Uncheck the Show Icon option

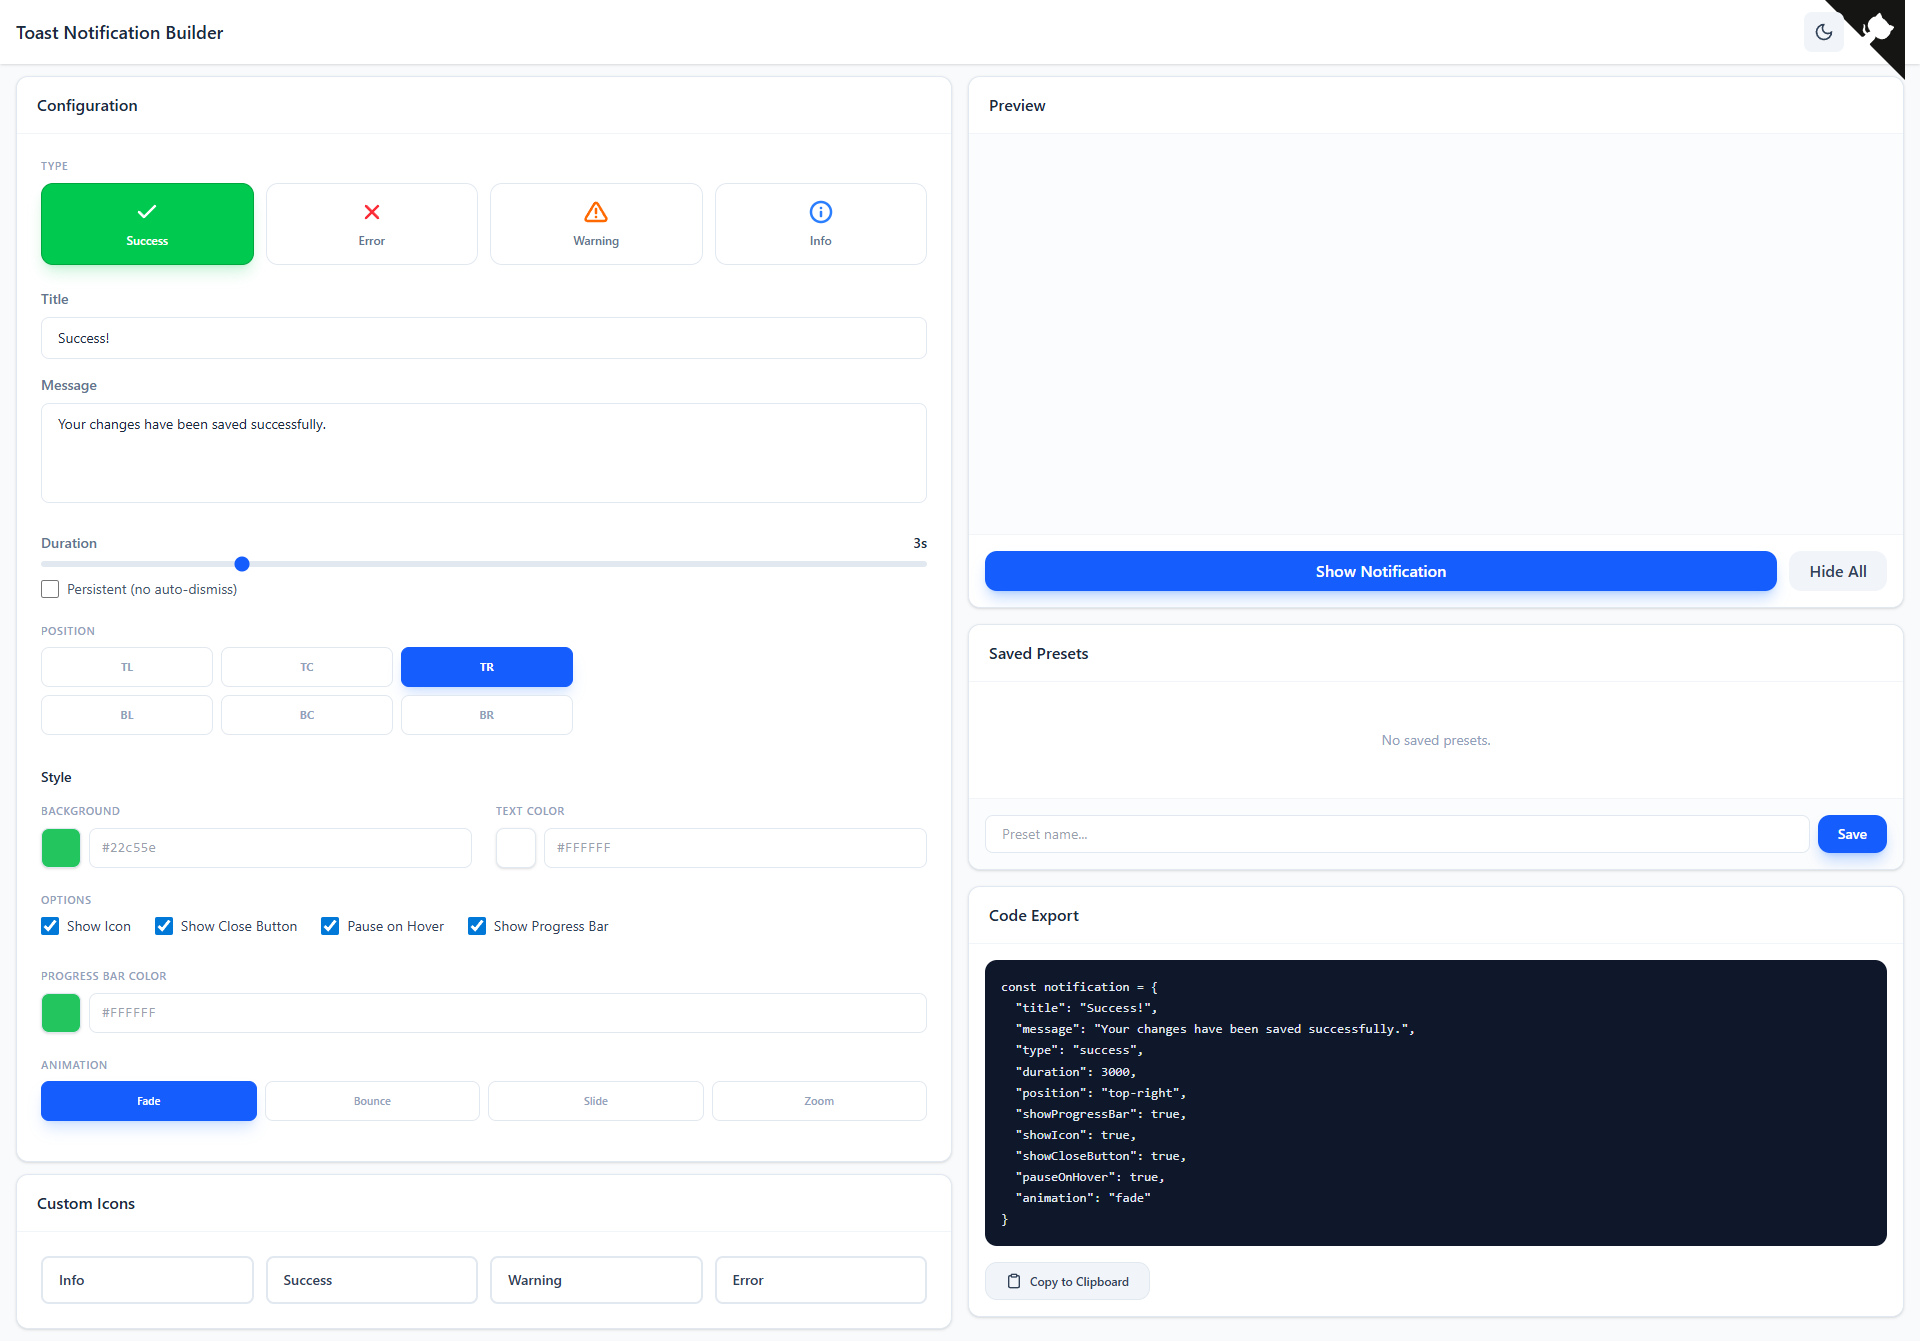50,926
